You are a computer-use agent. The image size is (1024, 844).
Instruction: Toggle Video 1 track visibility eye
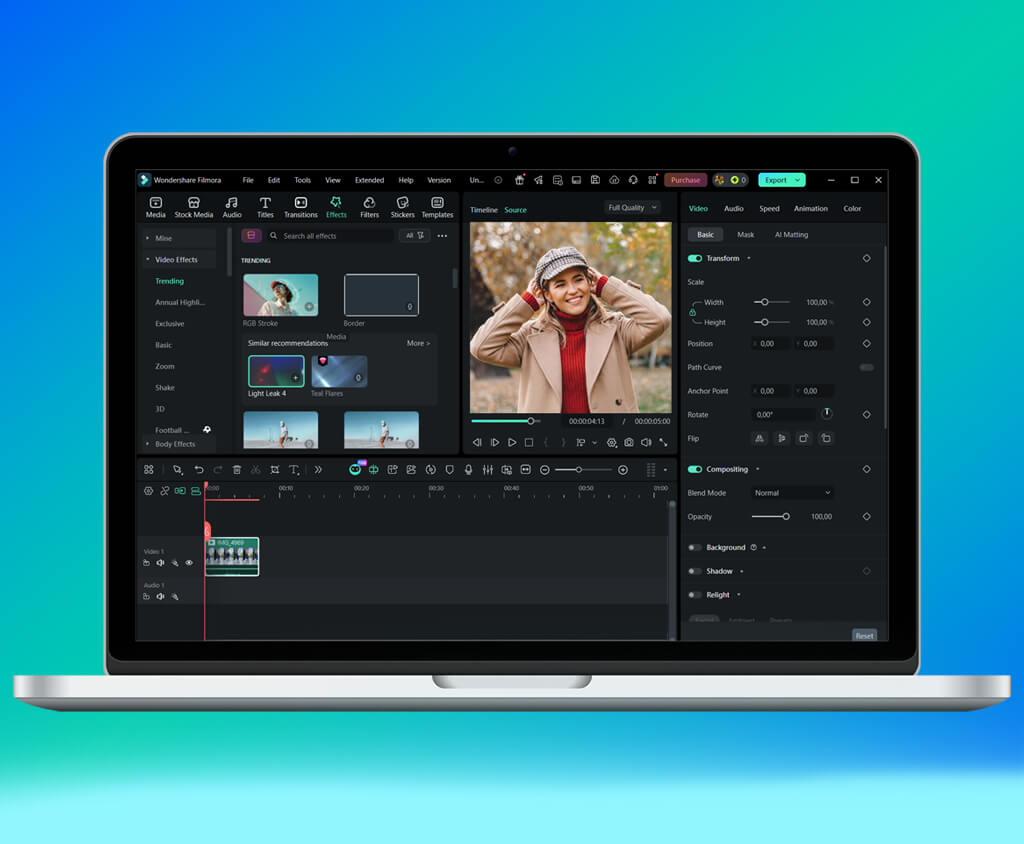pos(189,562)
